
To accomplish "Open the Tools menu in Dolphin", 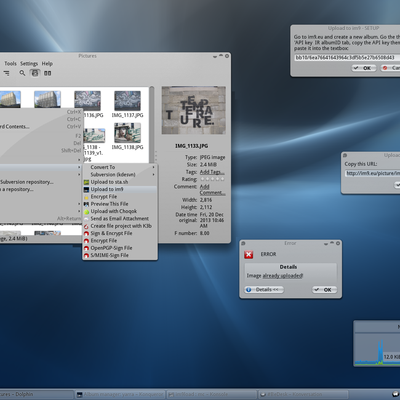I will (x=10, y=63).
